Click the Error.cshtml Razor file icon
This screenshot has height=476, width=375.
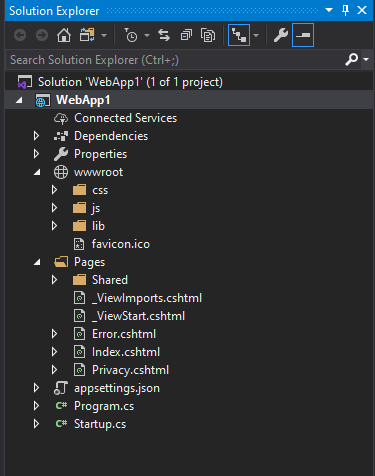tap(79, 334)
